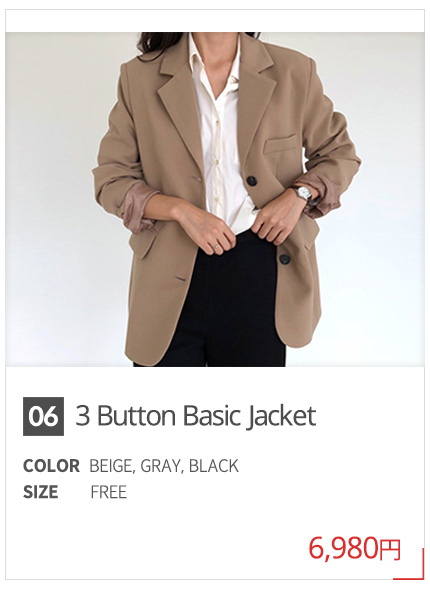Select the GRAY color option
Viewport: 430px width, 600px height.
pos(161,466)
